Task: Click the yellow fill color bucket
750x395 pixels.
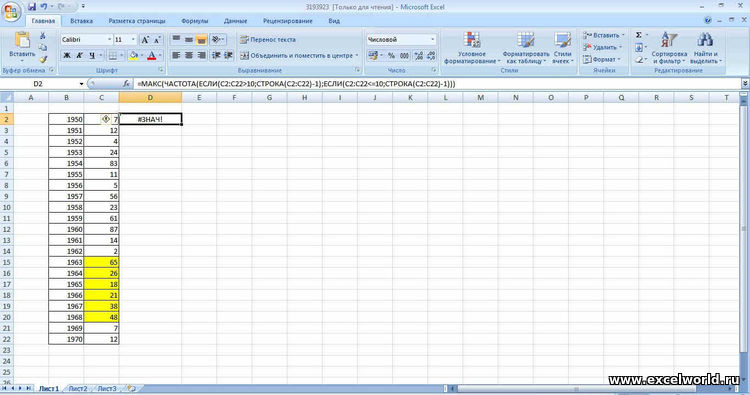Action: pyautogui.click(x=133, y=55)
